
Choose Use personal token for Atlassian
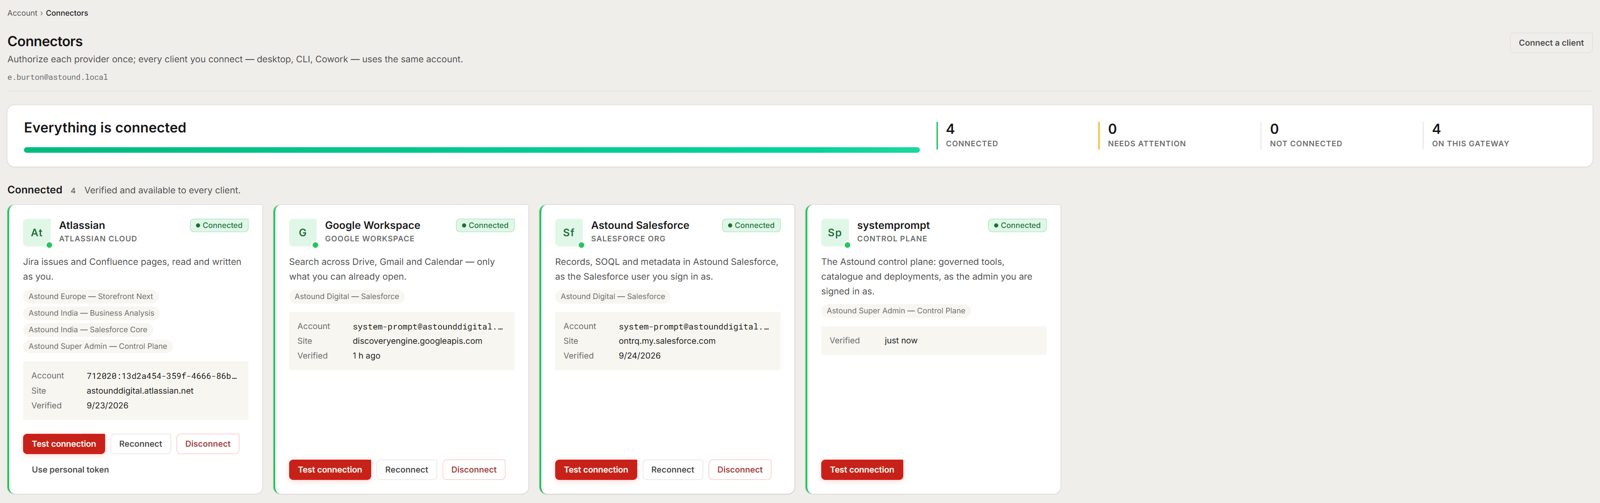[70, 470]
